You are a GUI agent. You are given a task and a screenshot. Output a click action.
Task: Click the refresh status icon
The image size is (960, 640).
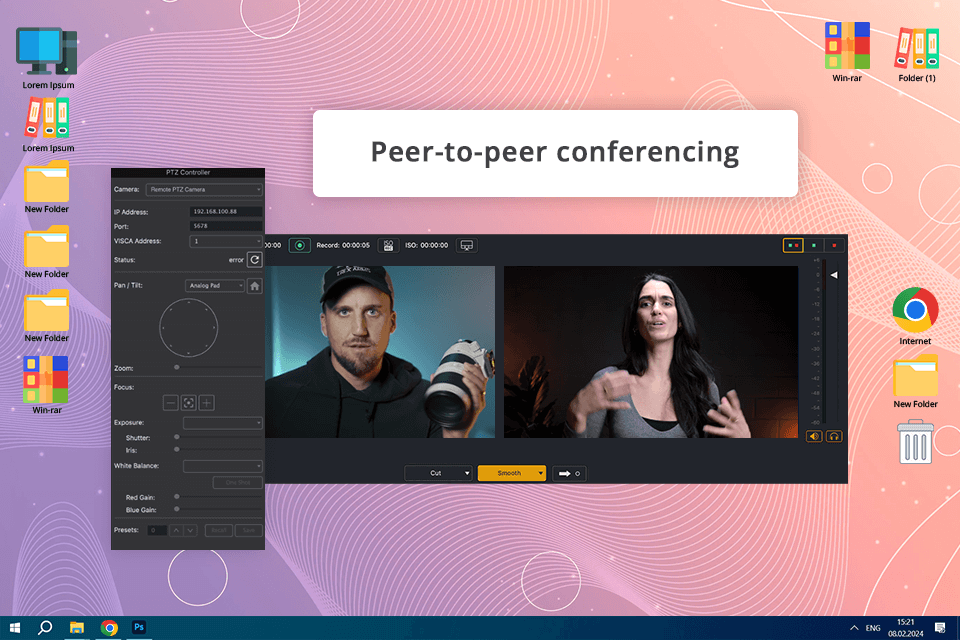click(255, 260)
